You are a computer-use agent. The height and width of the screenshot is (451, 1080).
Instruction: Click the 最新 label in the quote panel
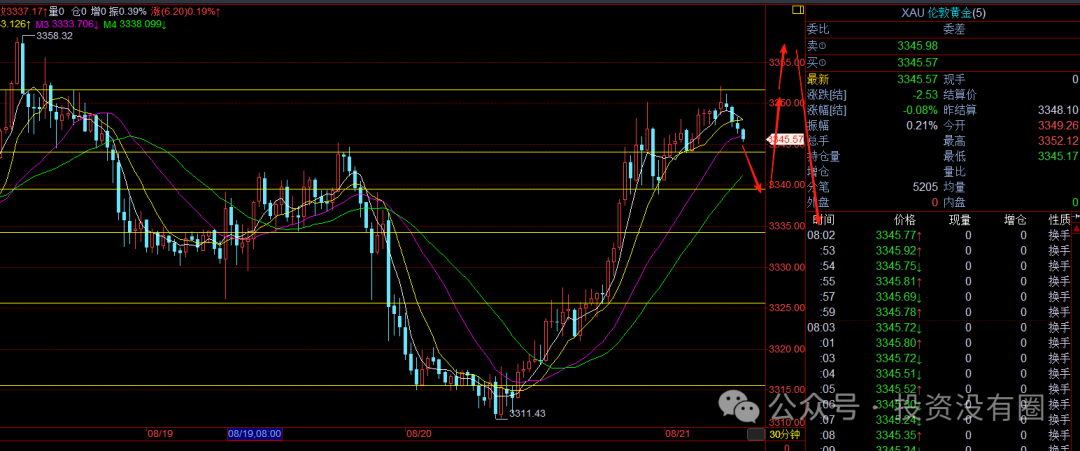tap(818, 79)
